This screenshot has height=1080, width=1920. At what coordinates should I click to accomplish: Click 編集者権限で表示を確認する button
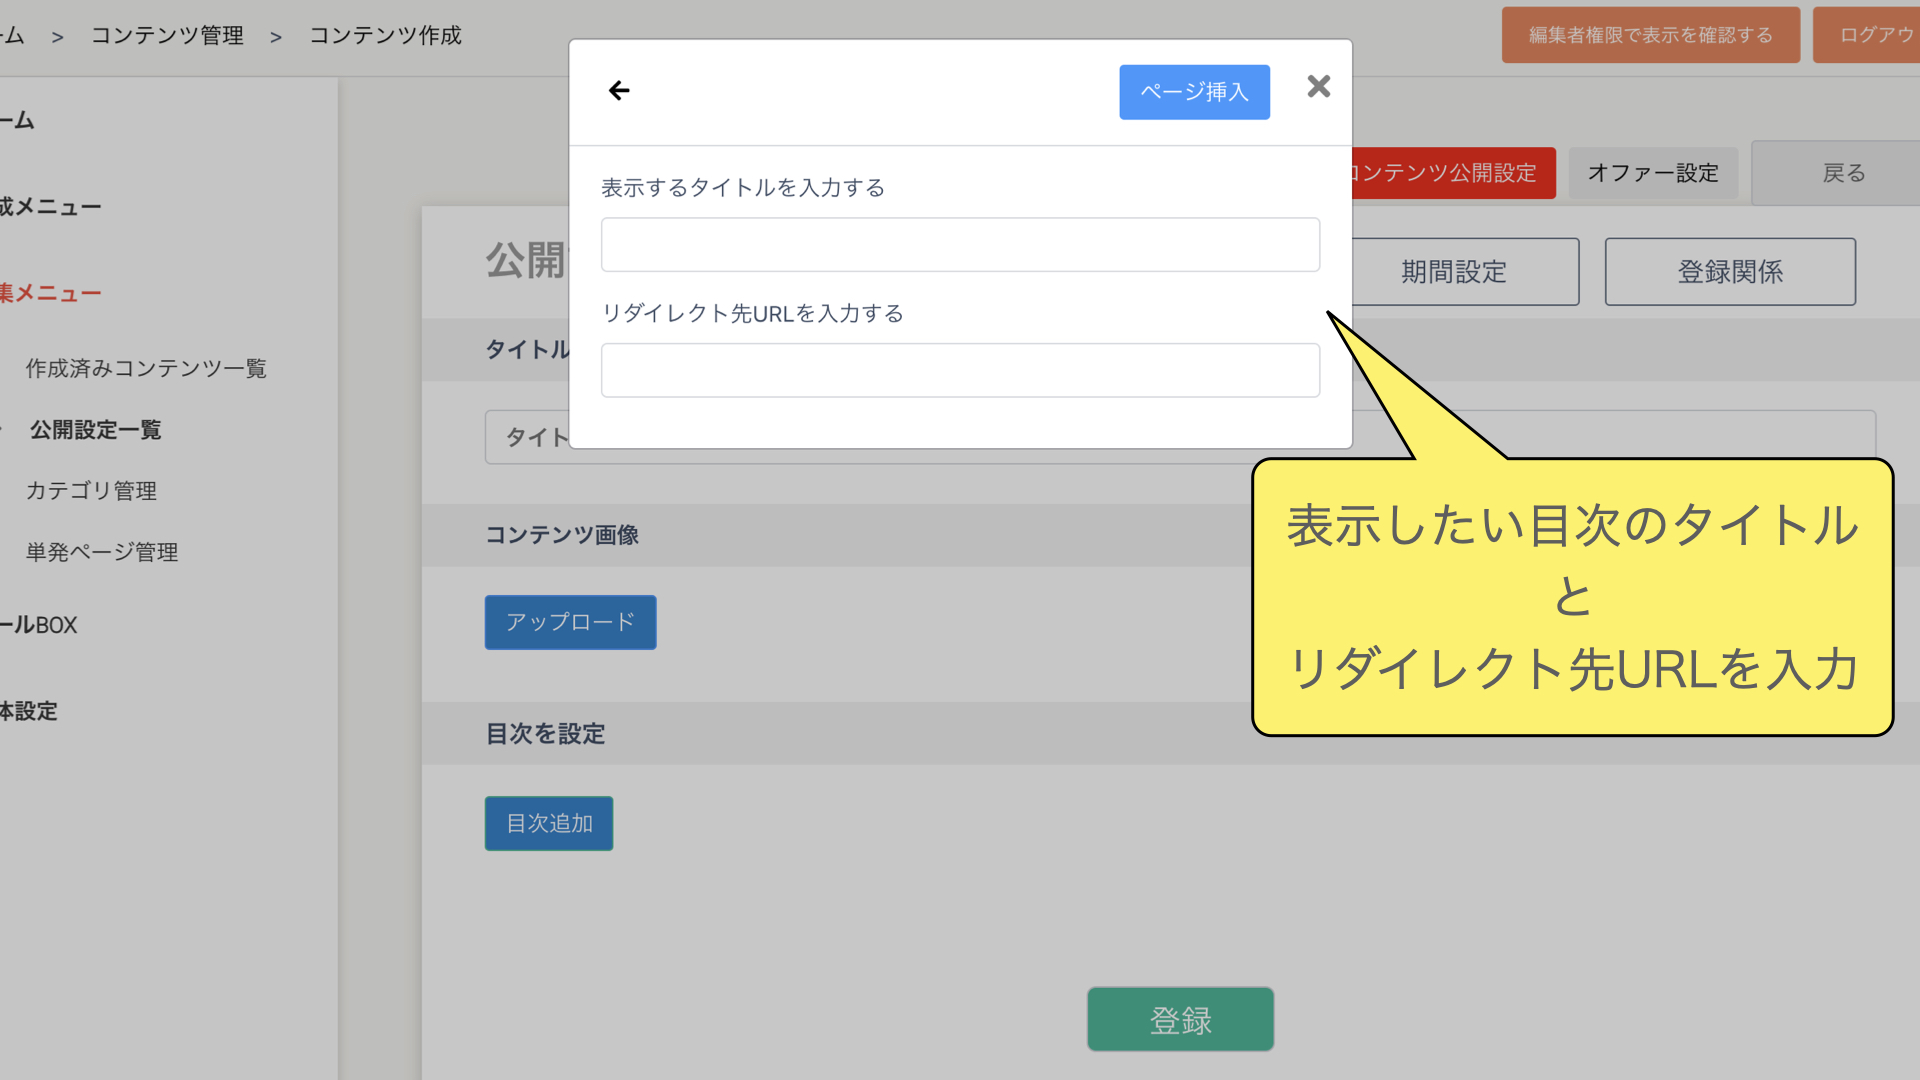pos(1650,35)
